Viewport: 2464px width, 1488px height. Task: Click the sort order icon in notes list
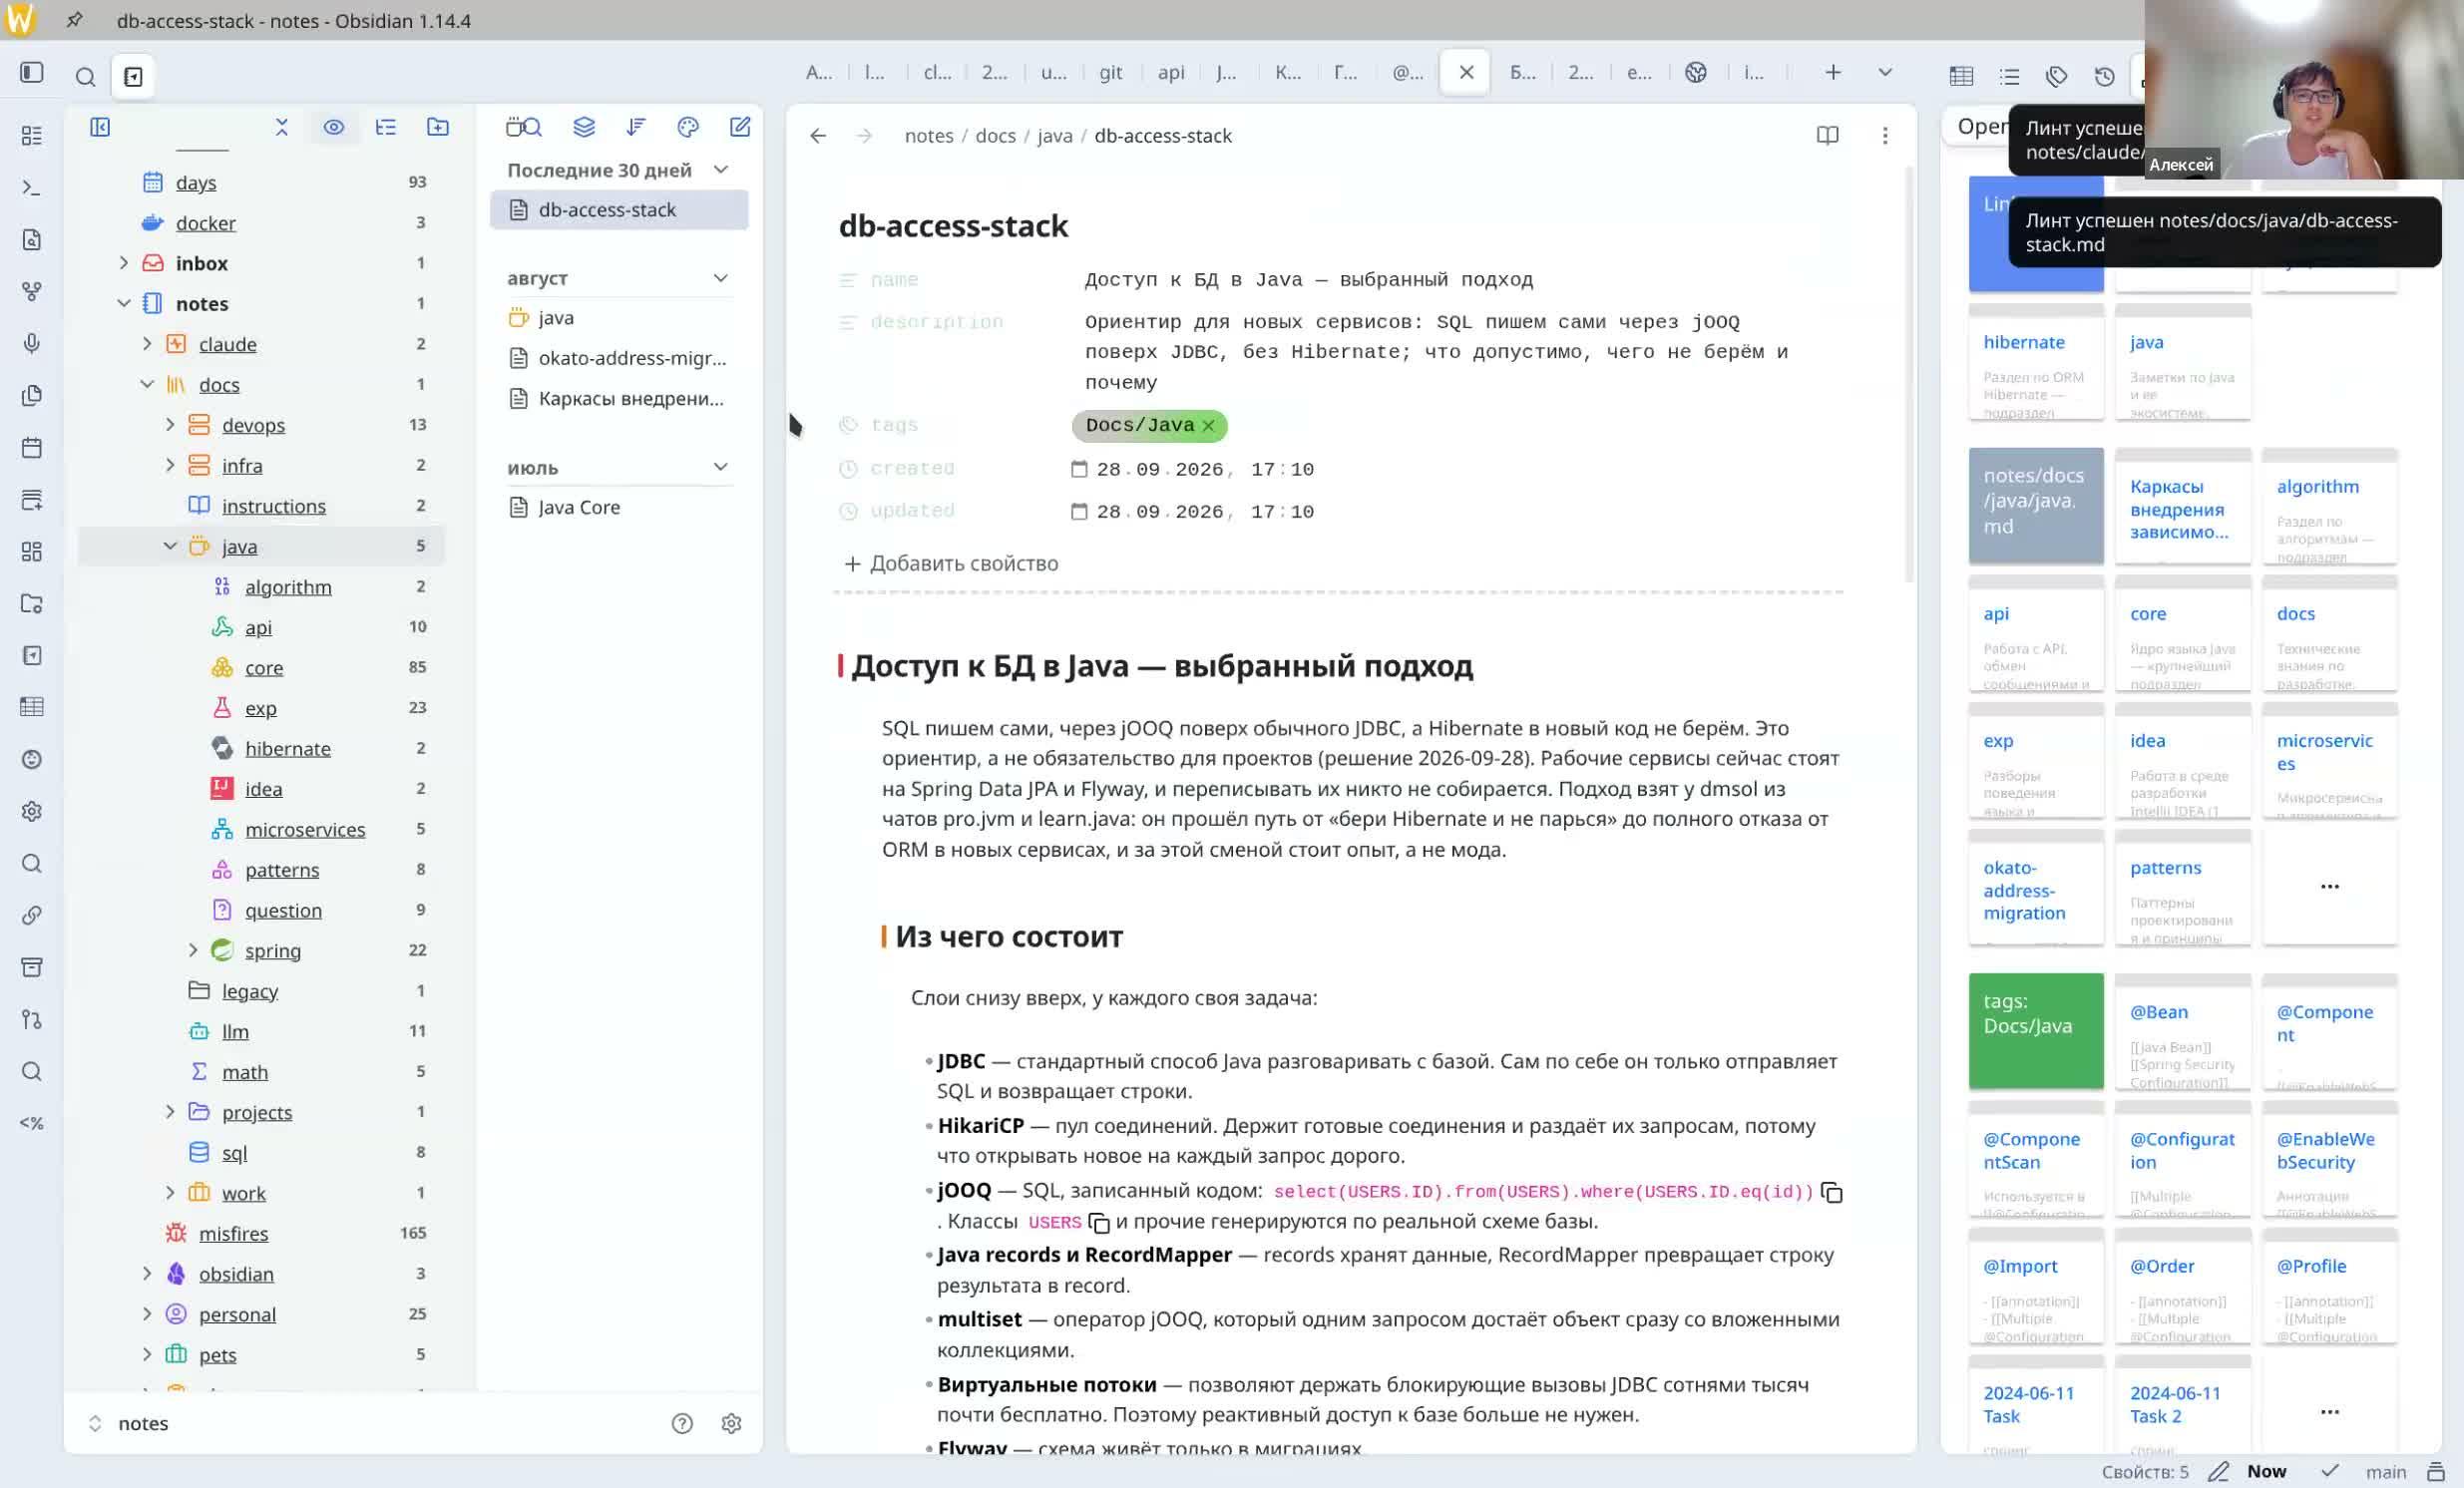coord(636,127)
